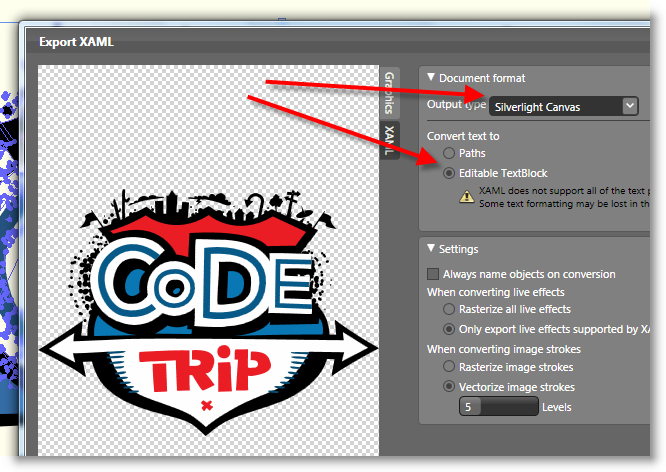
Task: Select the Paths radio button
Action: [x=449, y=153]
